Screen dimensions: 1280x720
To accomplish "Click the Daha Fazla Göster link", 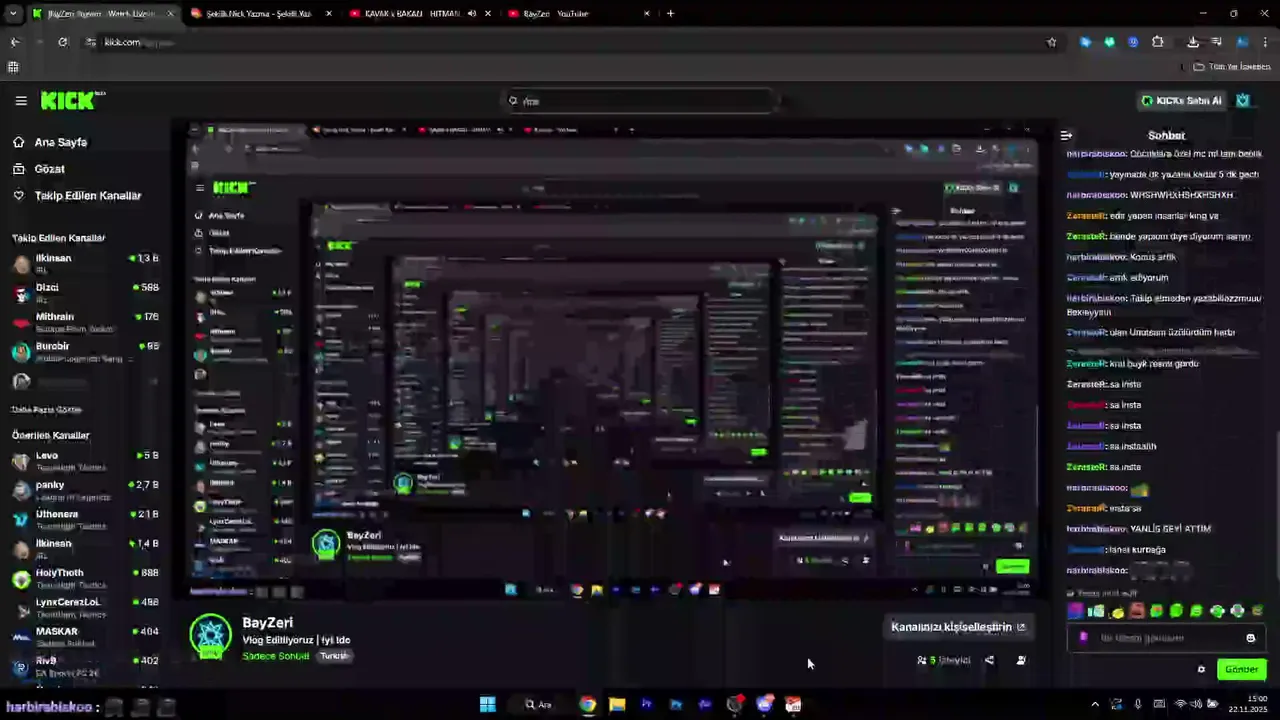I will click(47, 410).
